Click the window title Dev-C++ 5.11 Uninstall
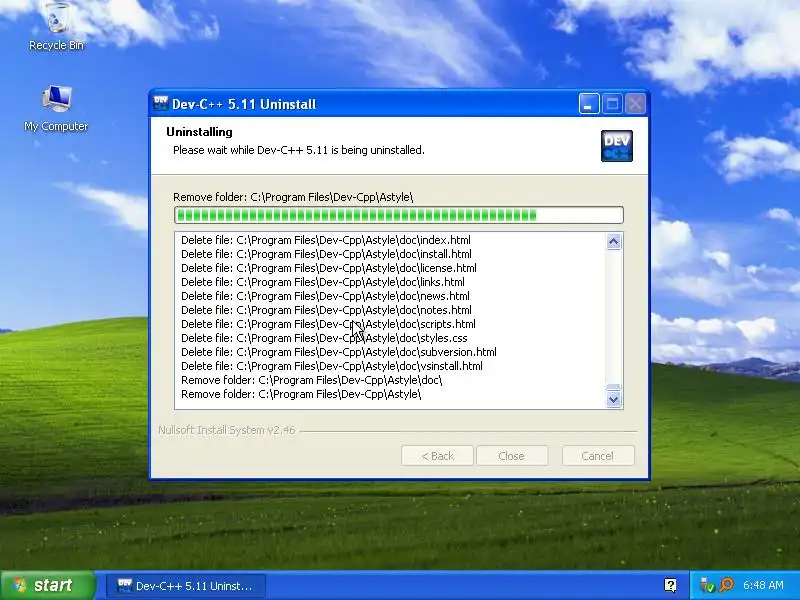This screenshot has height=600, width=800. (244, 104)
